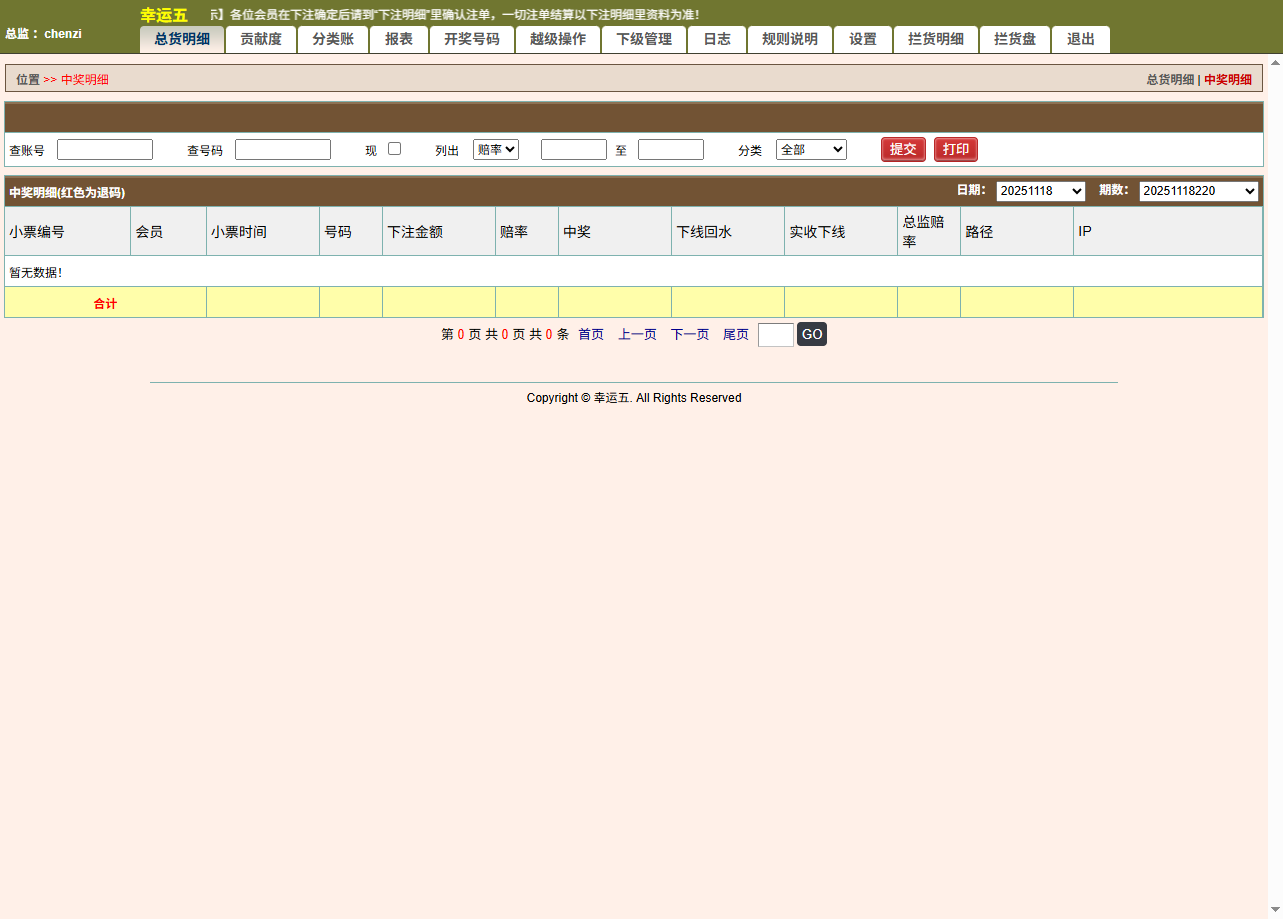Open the 总货明细 link in breadcrumb bar

coord(1170,80)
